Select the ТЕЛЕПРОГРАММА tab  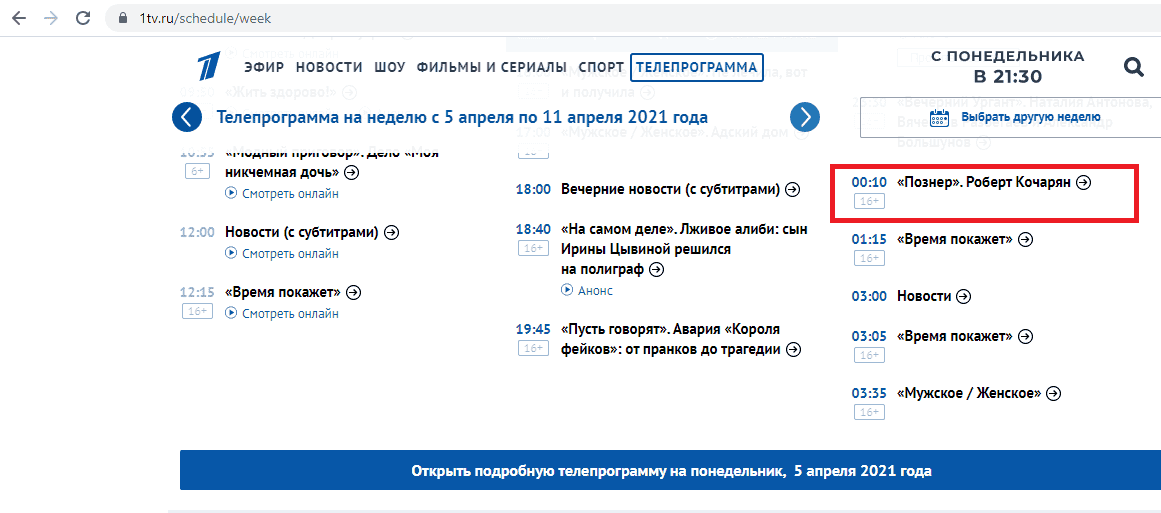click(x=697, y=67)
